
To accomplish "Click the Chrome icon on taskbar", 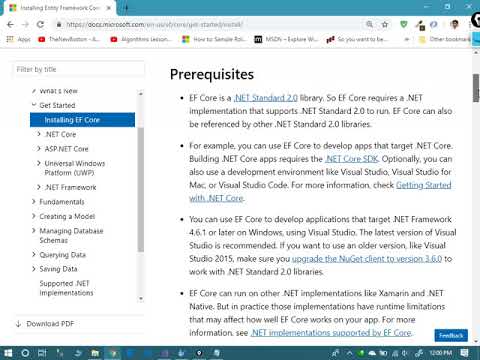I will (x=113, y=353).
